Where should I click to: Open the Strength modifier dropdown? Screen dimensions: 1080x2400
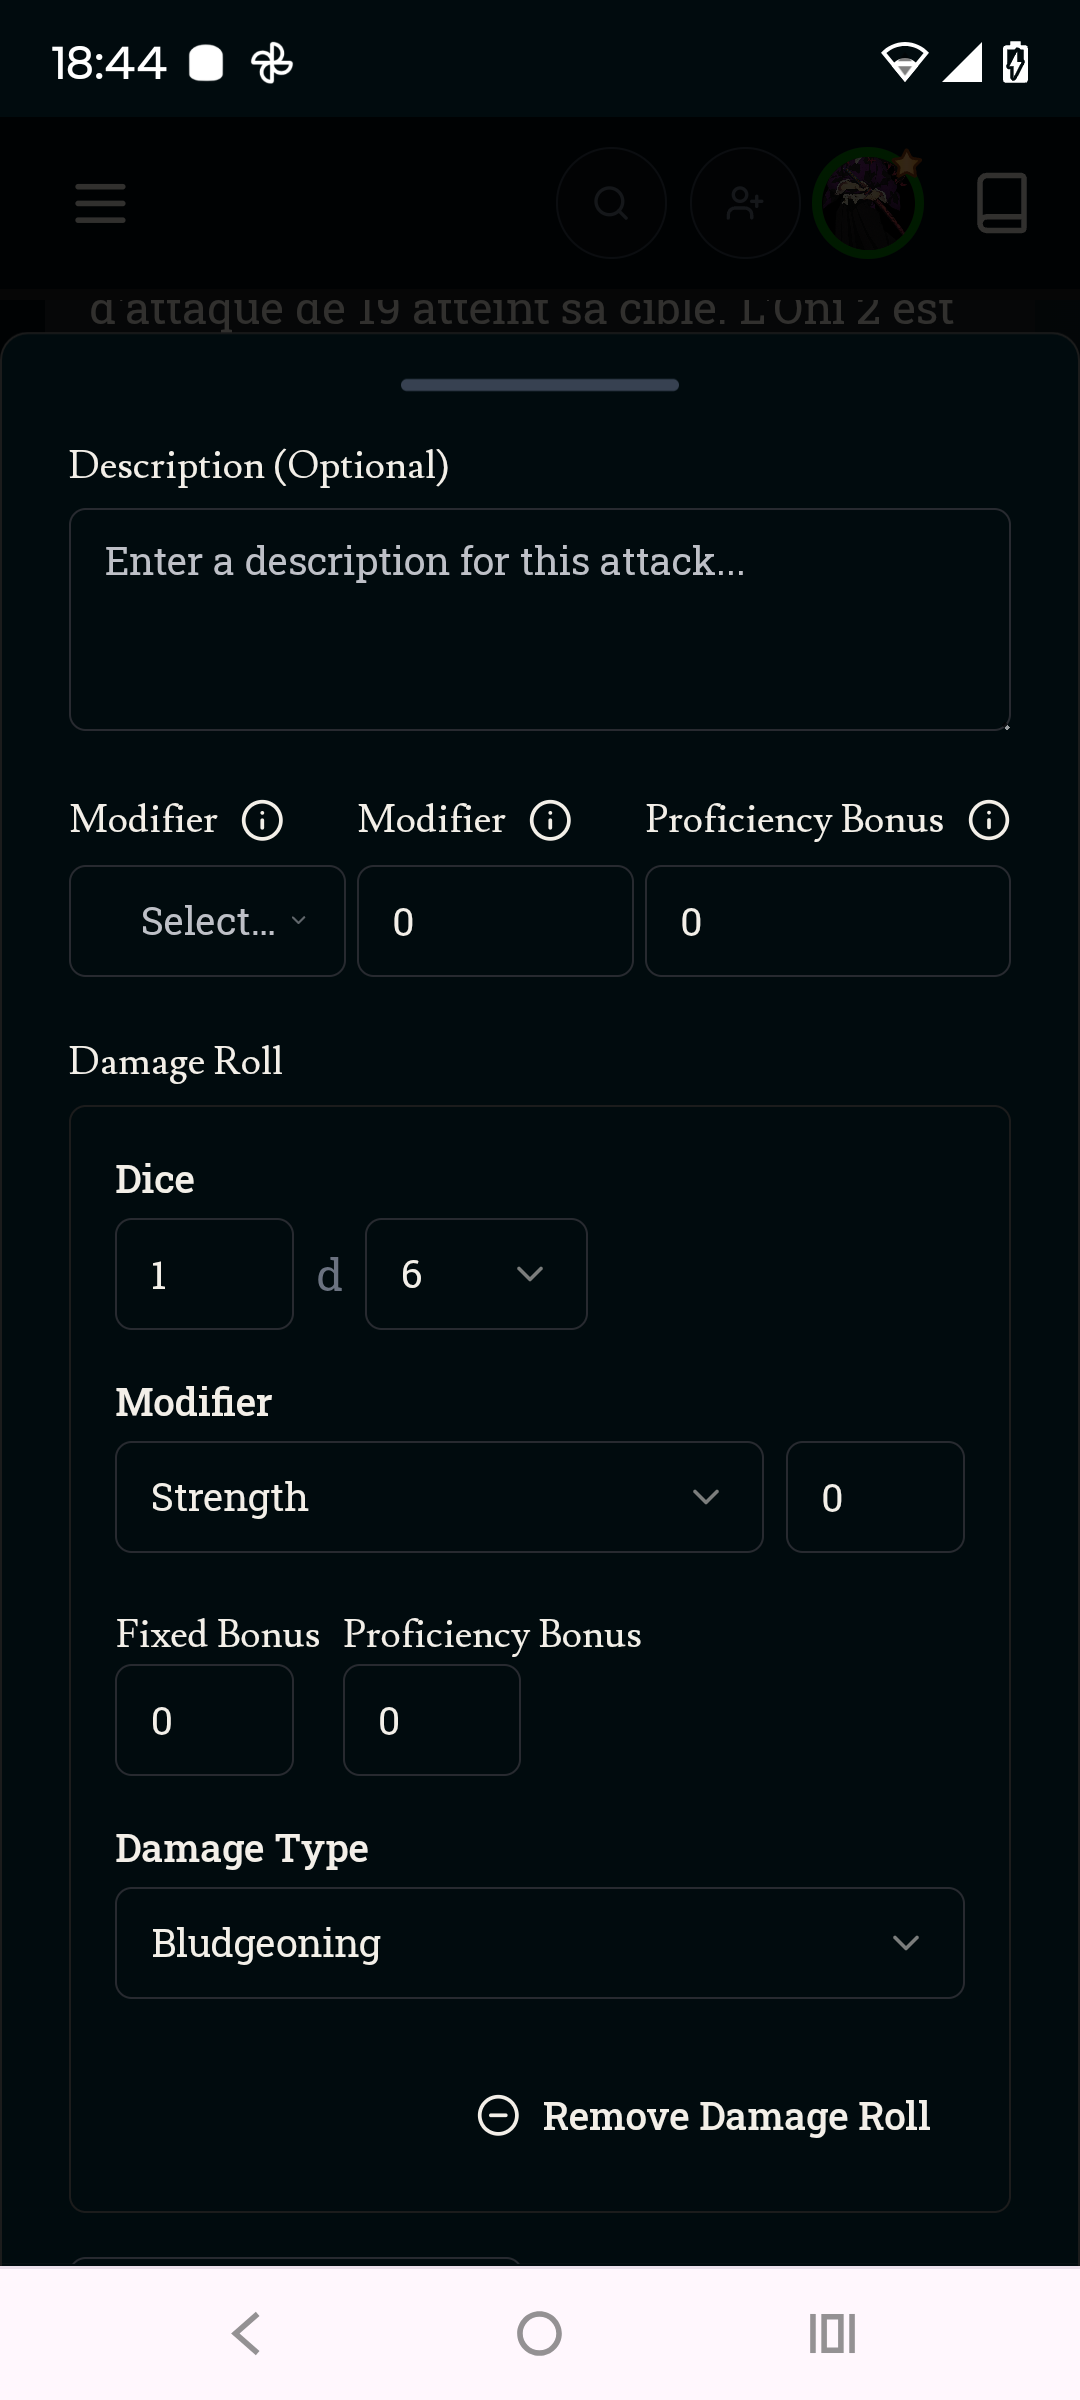[439, 1497]
